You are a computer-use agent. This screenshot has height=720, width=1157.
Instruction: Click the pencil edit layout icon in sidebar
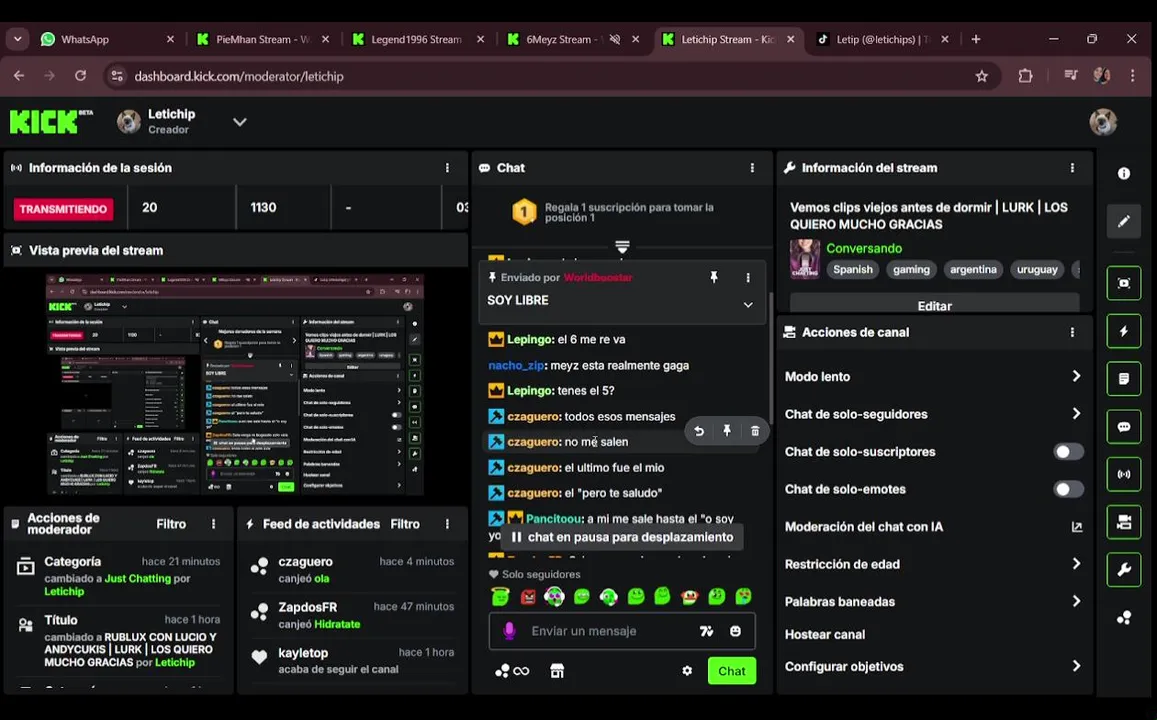[x=1123, y=221]
